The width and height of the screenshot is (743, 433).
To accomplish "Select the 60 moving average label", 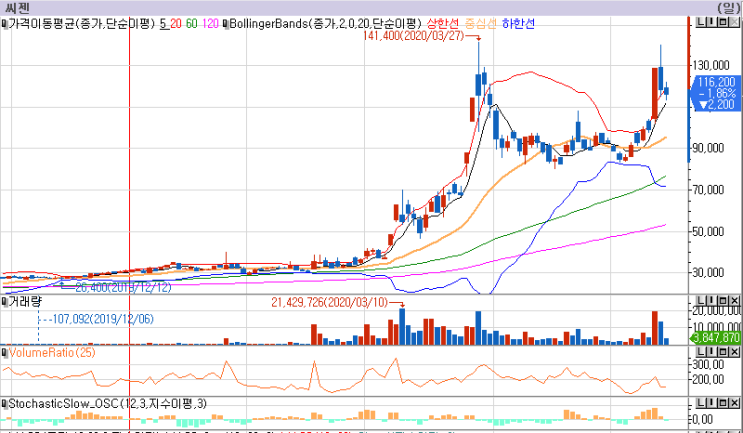I will (x=191, y=24).
